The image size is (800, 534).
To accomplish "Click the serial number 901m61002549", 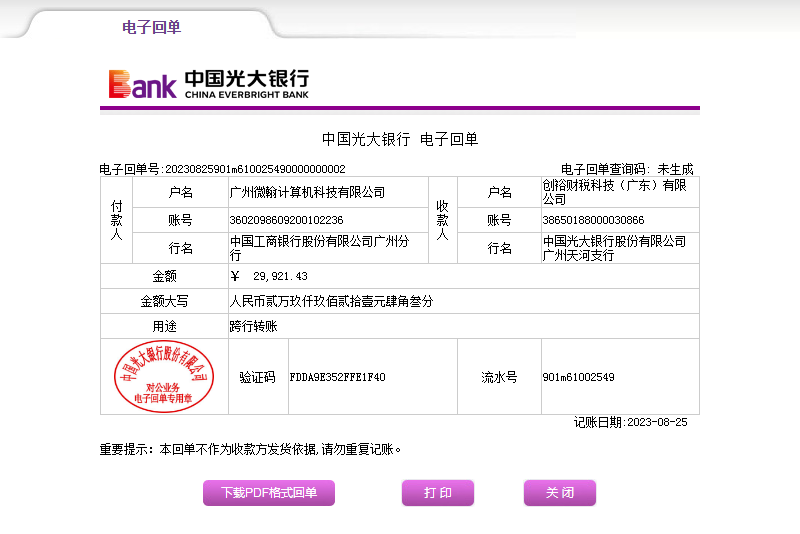I will tap(578, 377).
